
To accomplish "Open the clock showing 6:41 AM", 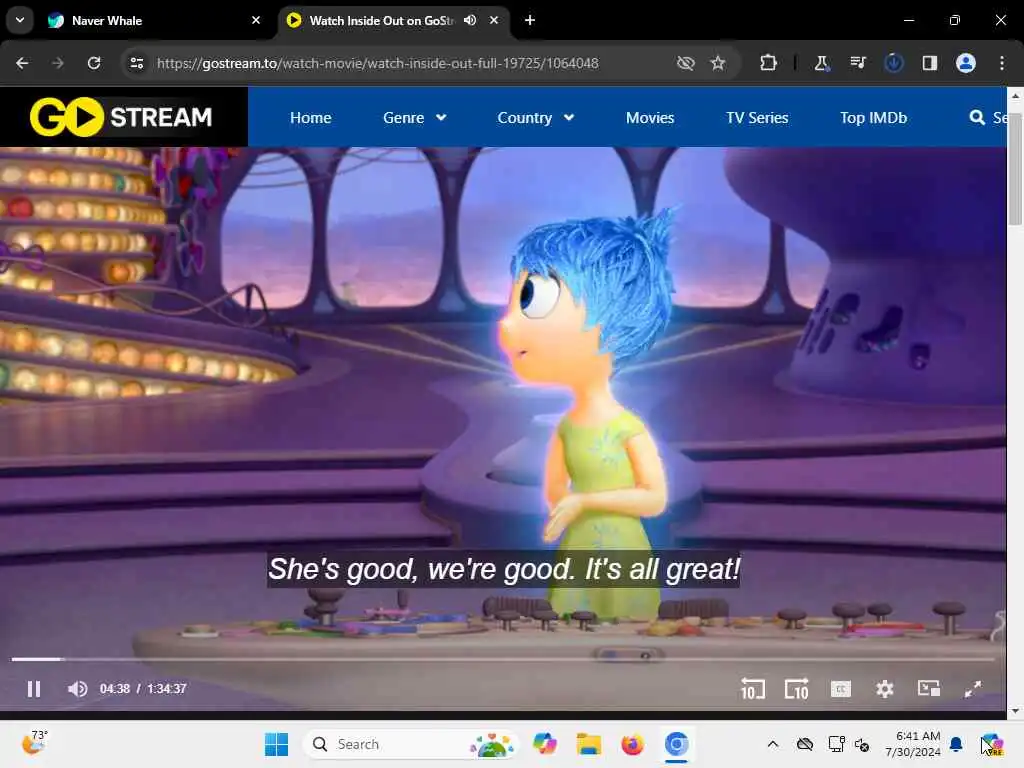I will (913, 744).
